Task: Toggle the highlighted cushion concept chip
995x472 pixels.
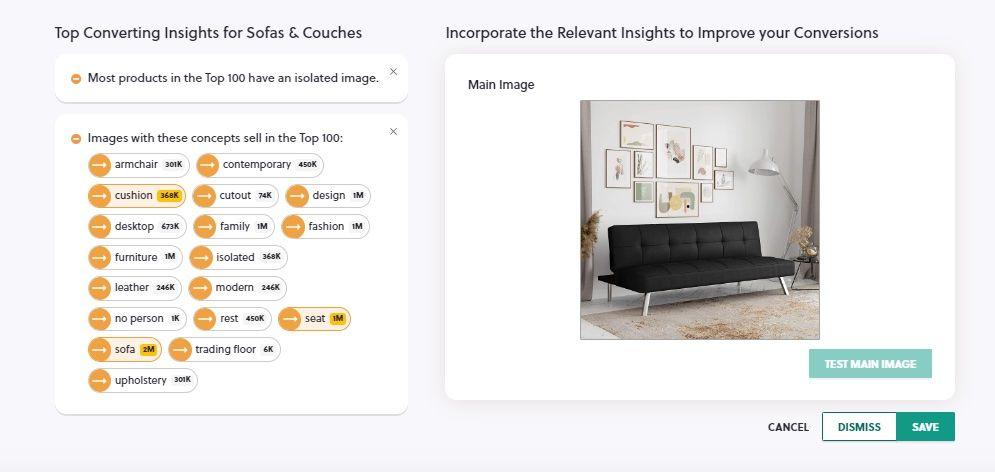Action: 136,196
